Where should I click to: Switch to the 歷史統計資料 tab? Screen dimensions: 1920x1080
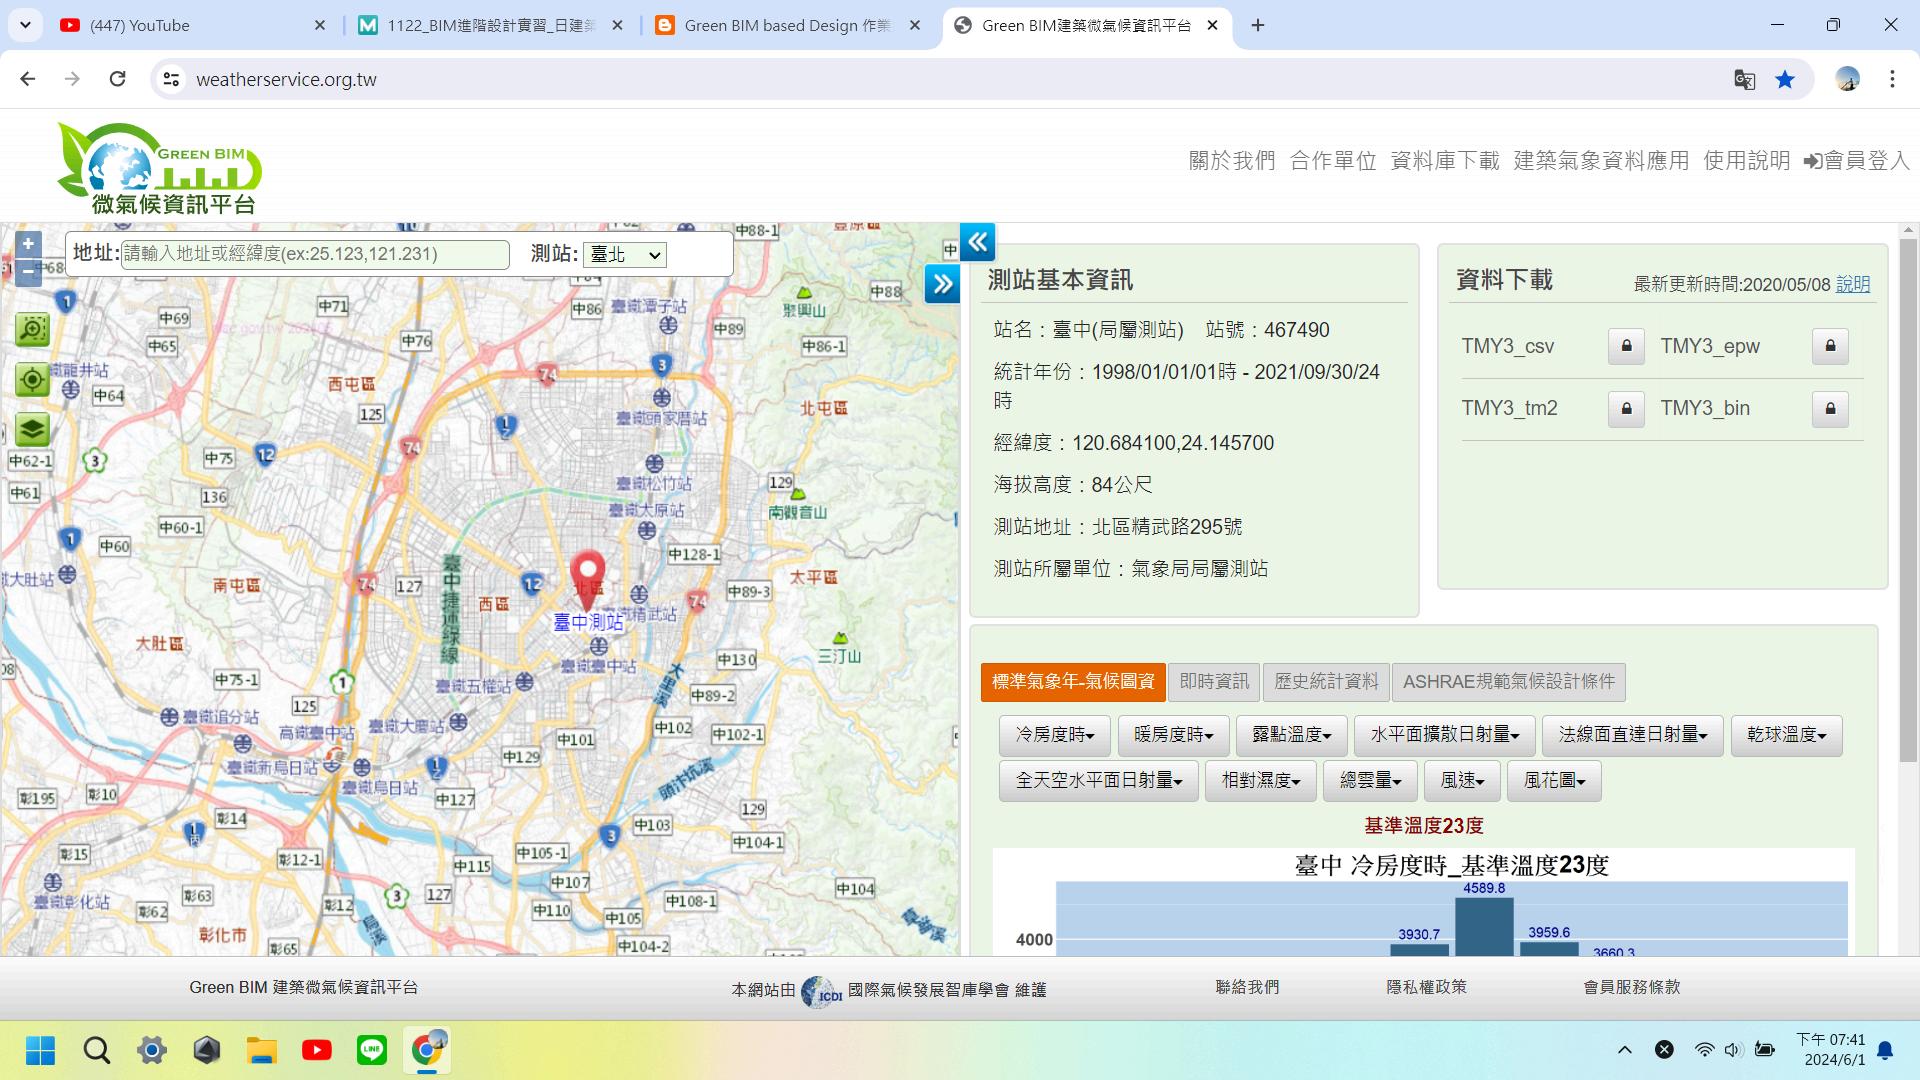tap(1326, 682)
